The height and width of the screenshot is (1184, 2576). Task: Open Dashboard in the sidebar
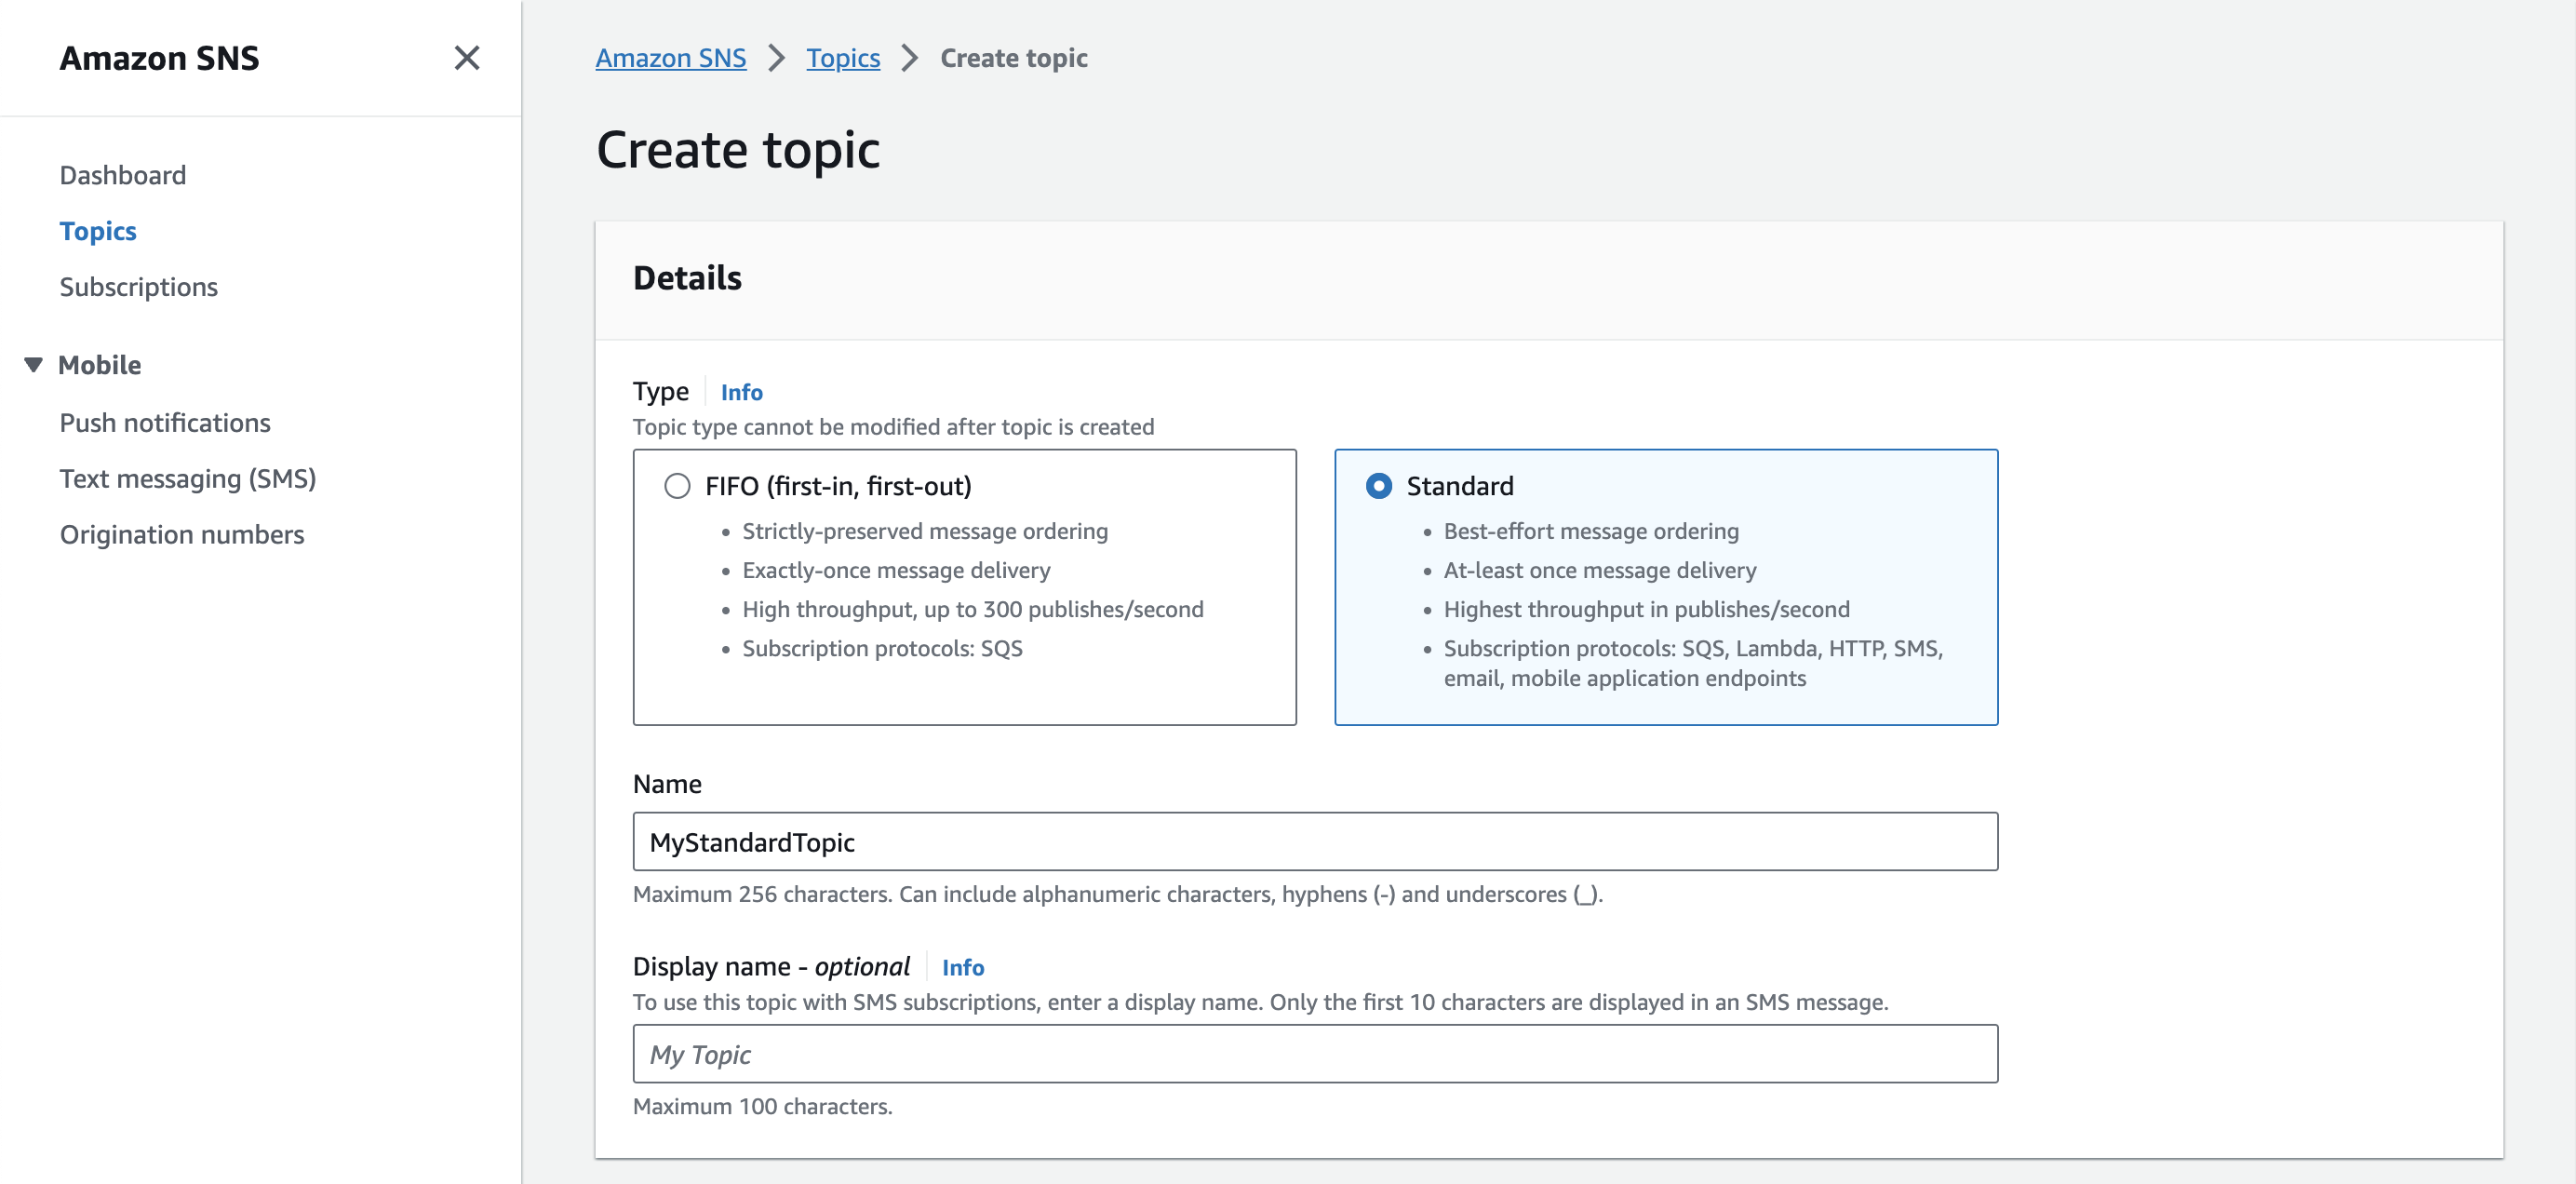(x=122, y=175)
